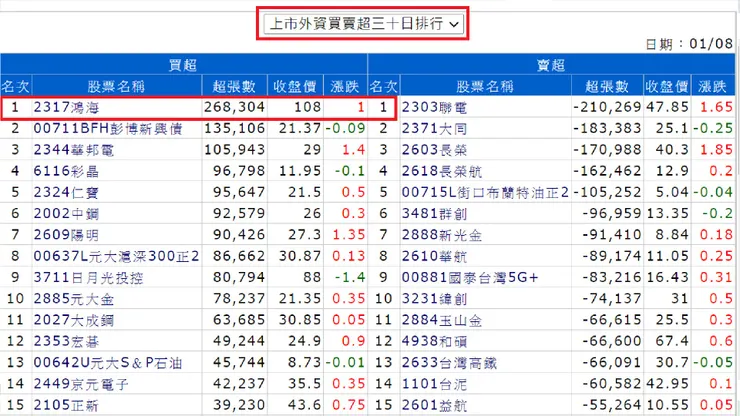Open the 1101台泥 stock link
The image size is (740, 416).
point(435,384)
